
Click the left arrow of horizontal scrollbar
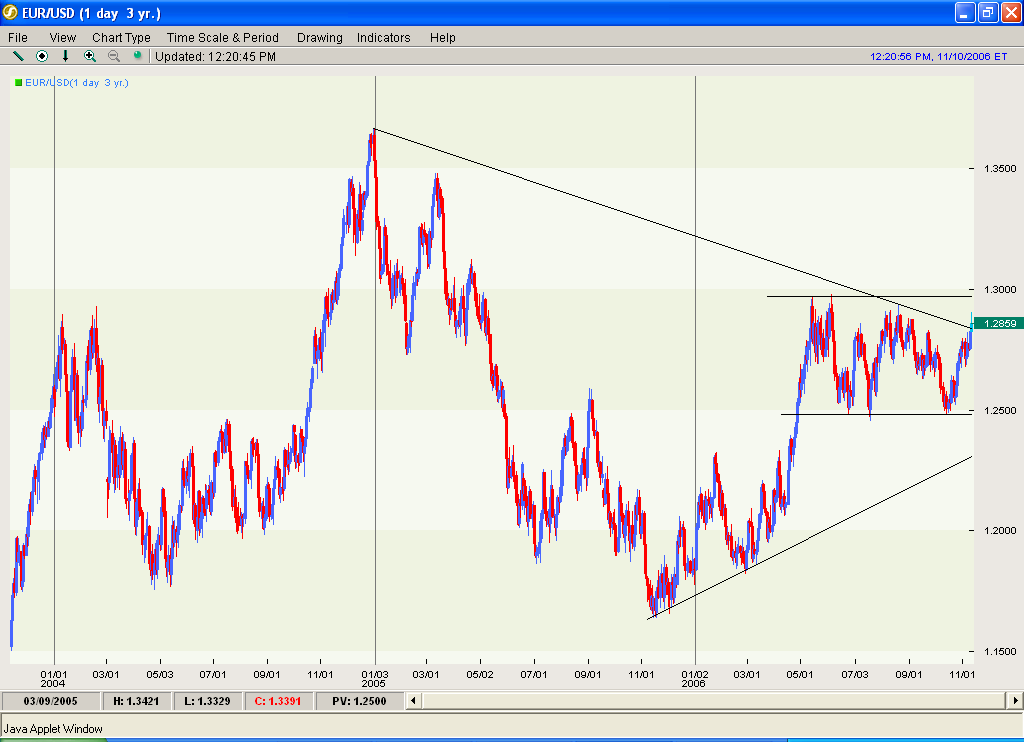[413, 700]
